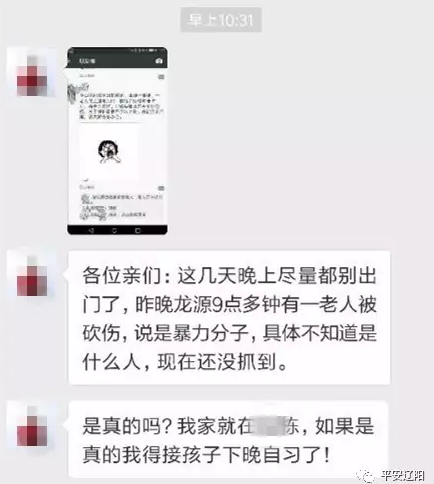This screenshot has height=484, width=434.
Task: Tap the screaming meme face in screenshot
Action: (x=109, y=152)
